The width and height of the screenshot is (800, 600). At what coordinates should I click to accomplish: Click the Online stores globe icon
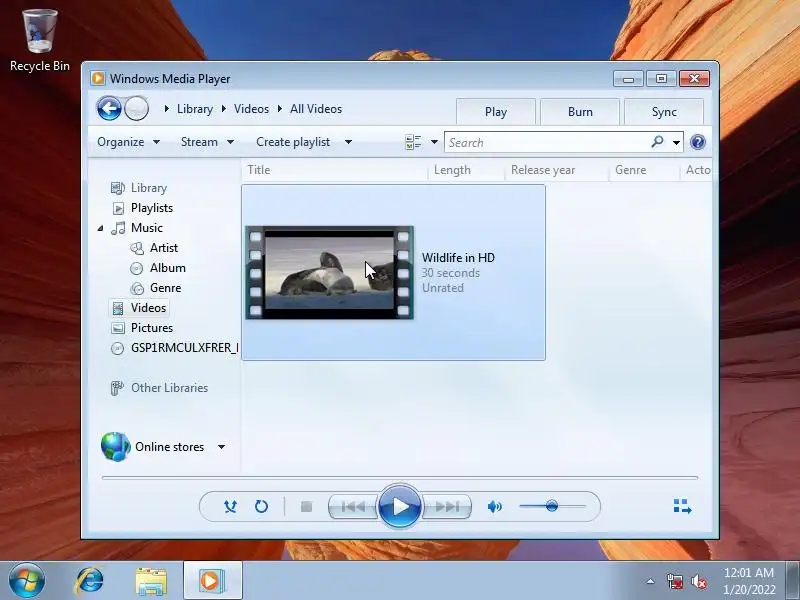point(115,446)
